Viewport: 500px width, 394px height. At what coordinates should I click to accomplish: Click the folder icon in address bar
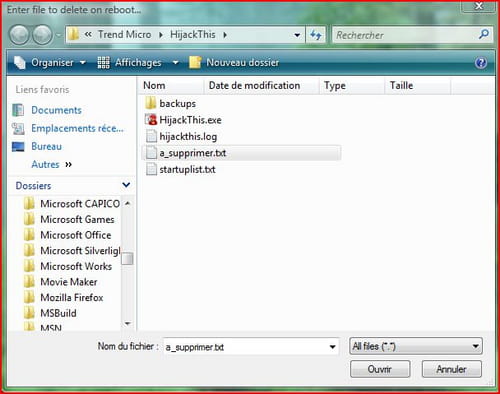73,34
